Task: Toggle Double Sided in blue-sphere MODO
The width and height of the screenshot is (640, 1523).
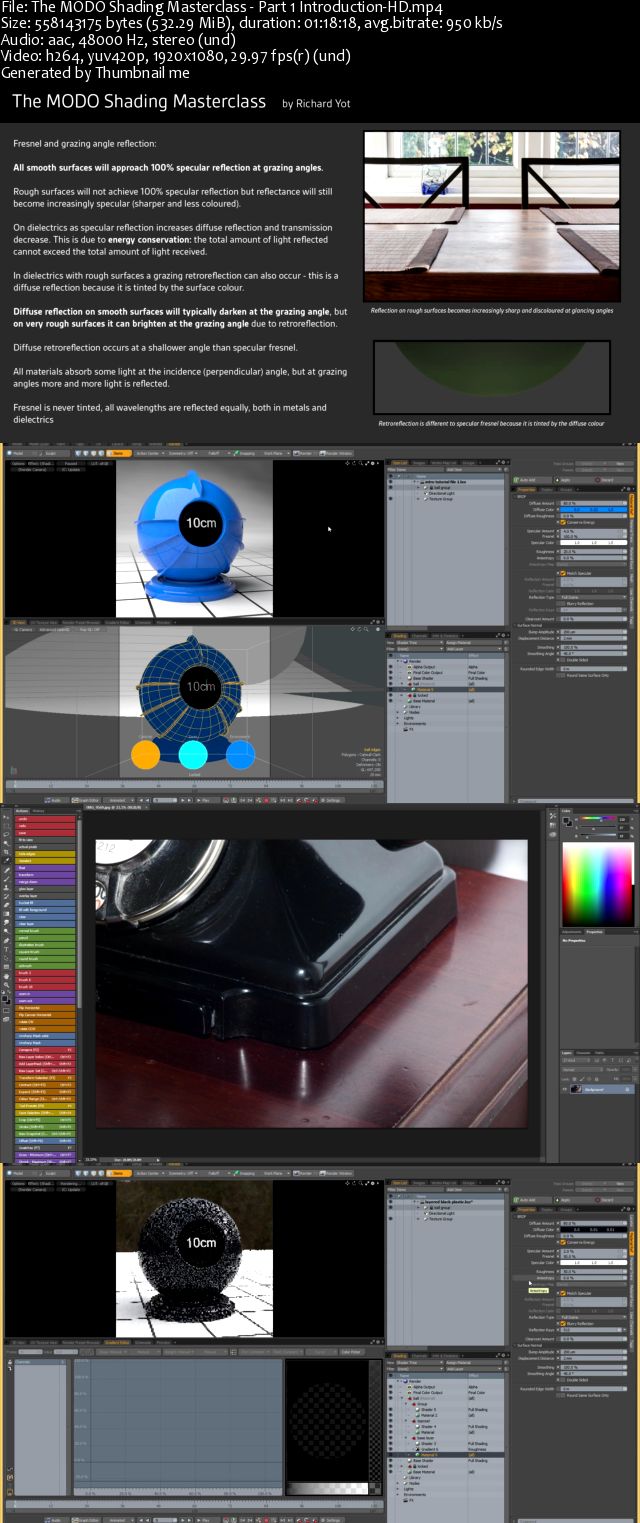Action: (x=563, y=660)
